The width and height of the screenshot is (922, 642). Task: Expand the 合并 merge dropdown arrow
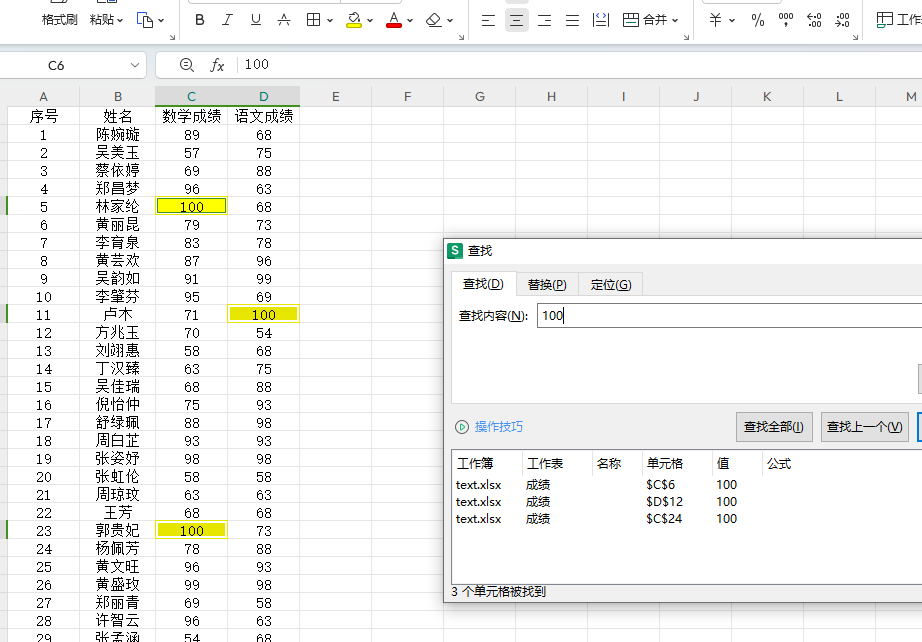tap(675, 21)
